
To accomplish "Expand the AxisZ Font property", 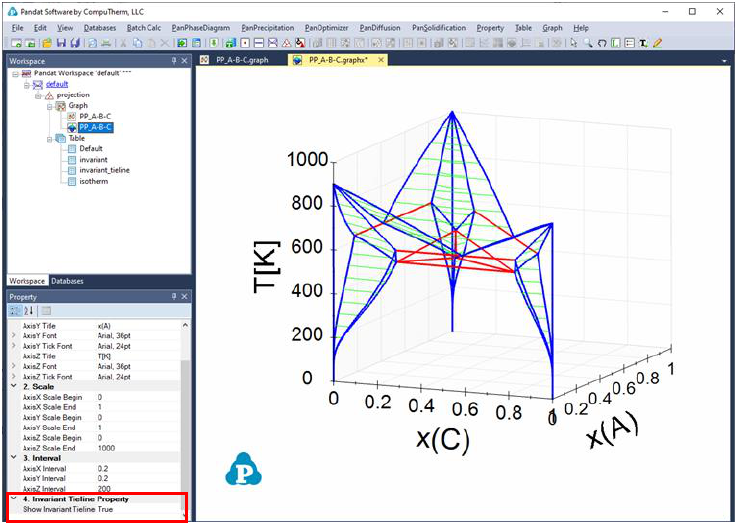I will click(14, 366).
